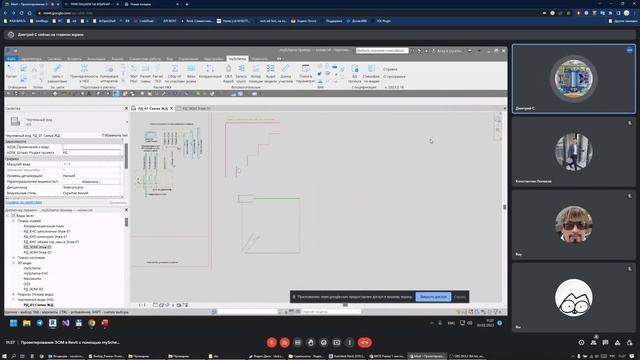Run the Сбор НГ по участкам tool

(x=174, y=73)
